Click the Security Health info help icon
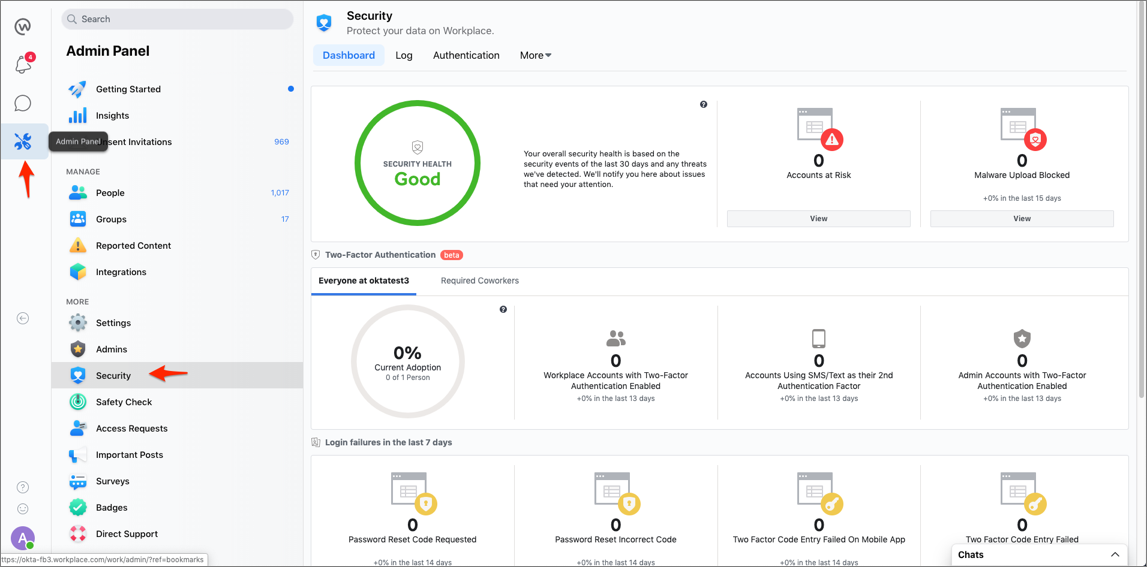The image size is (1147, 567). click(x=704, y=104)
